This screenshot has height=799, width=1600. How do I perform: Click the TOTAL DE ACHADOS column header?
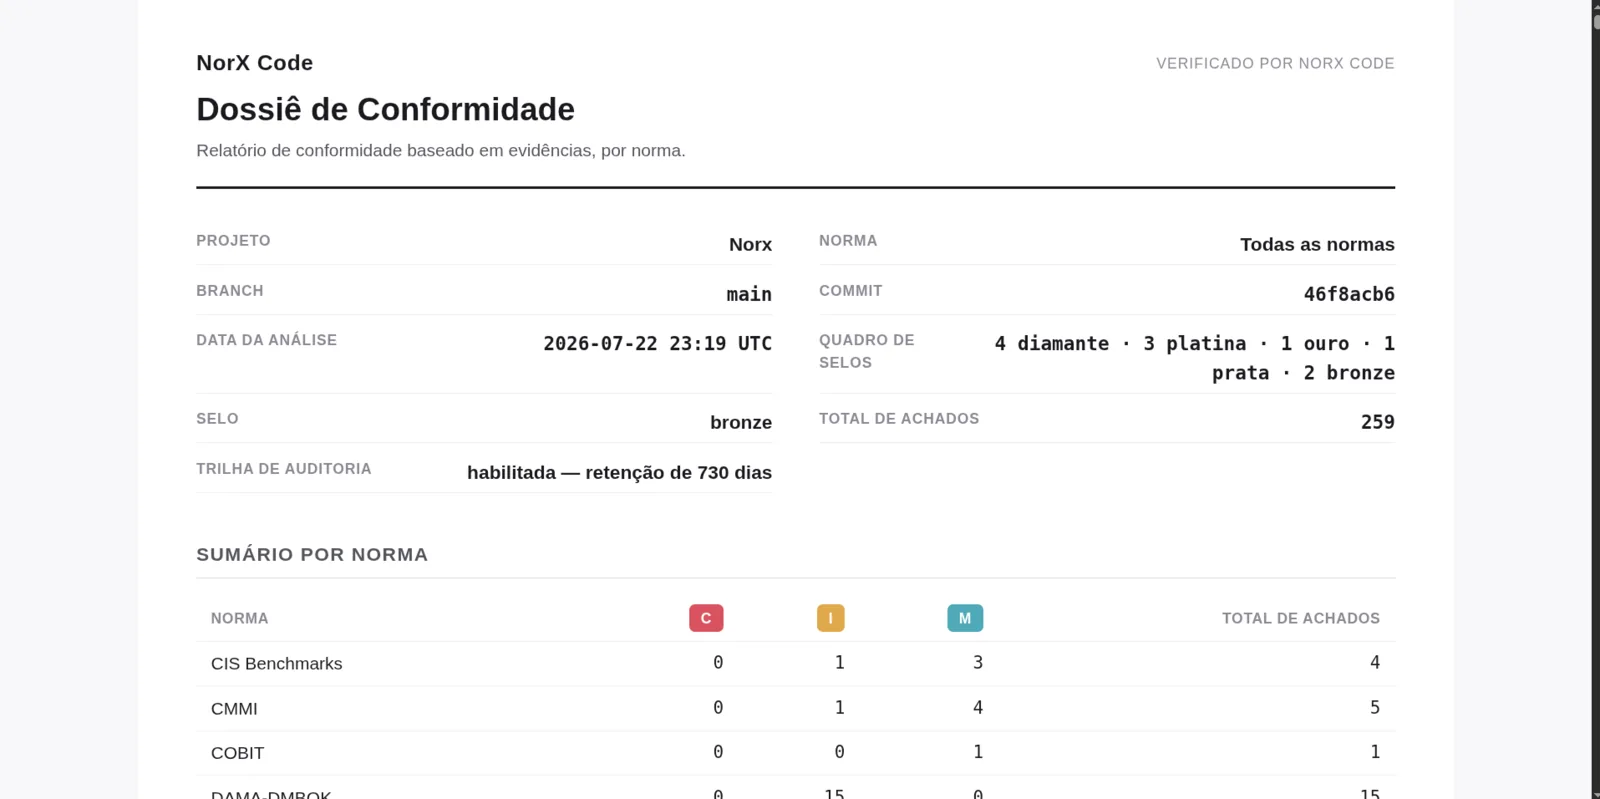tap(1300, 619)
